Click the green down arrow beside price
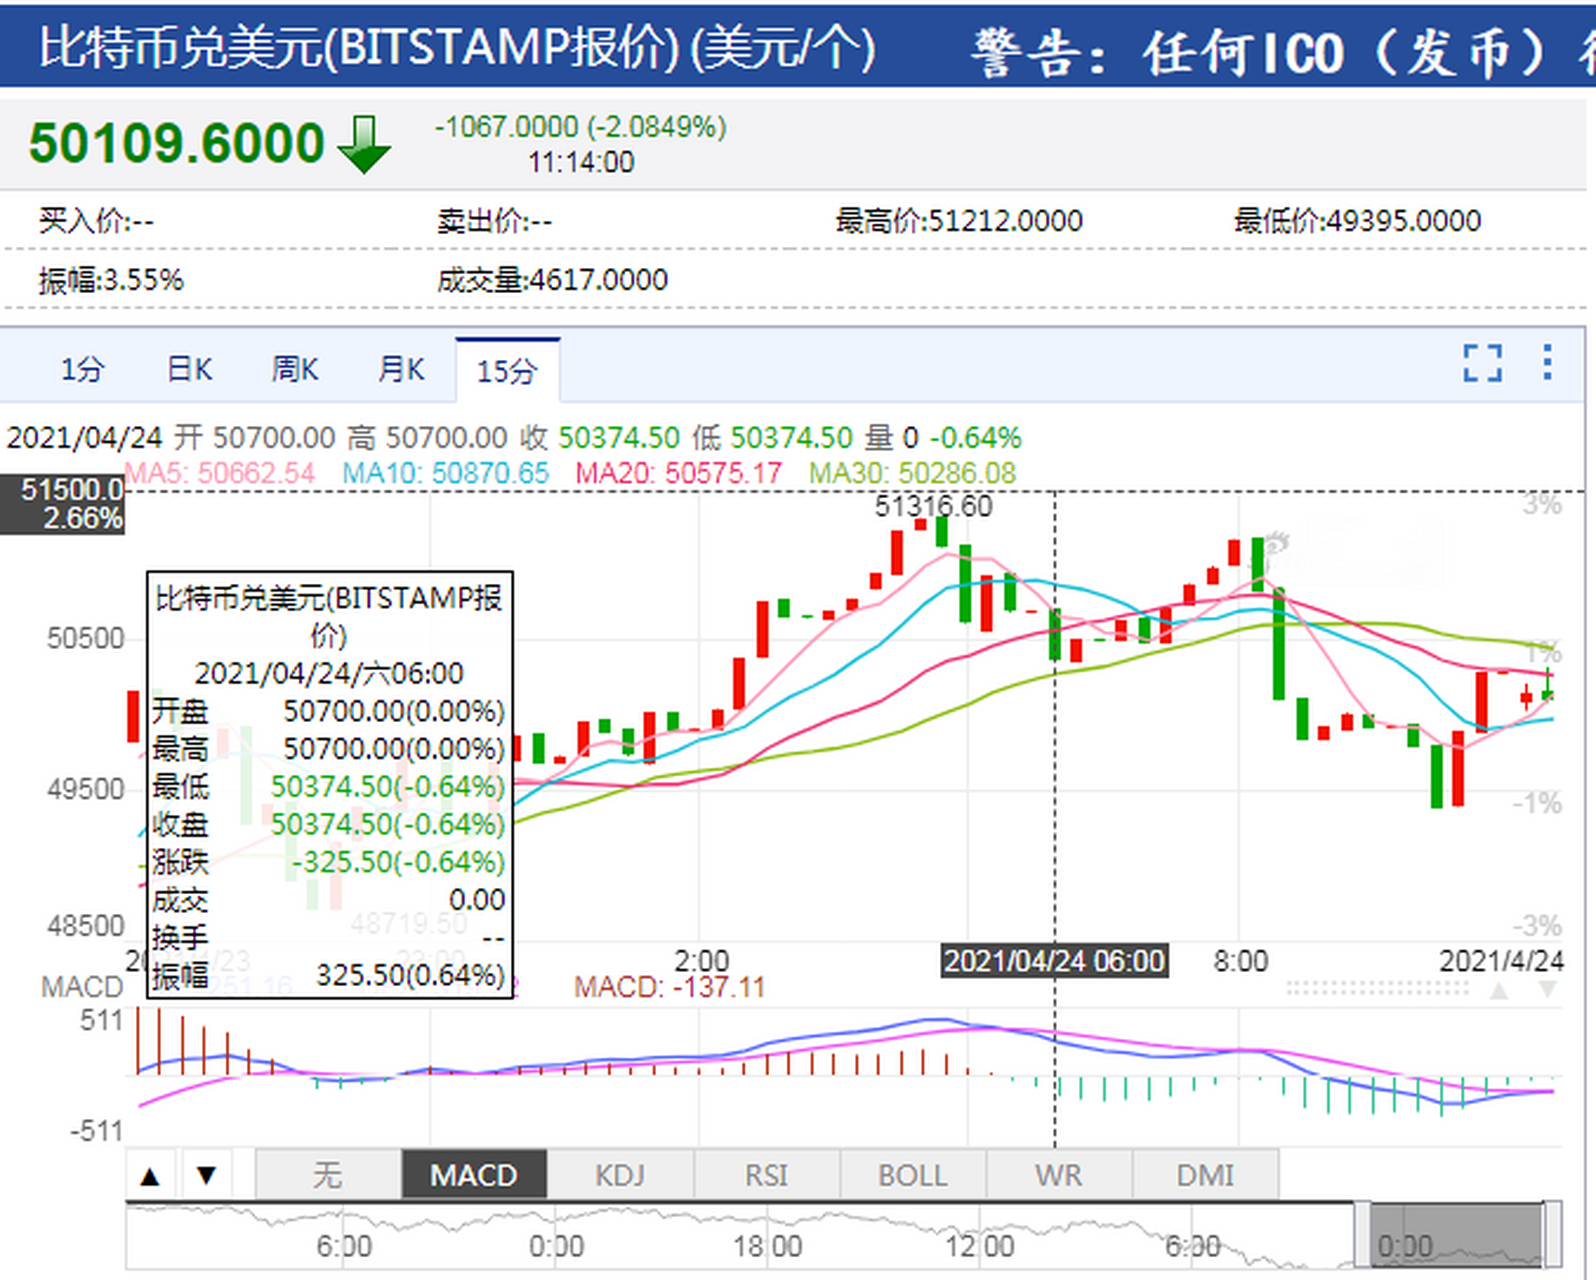This screenshot has height=1280, width=1596. point(364,145)
